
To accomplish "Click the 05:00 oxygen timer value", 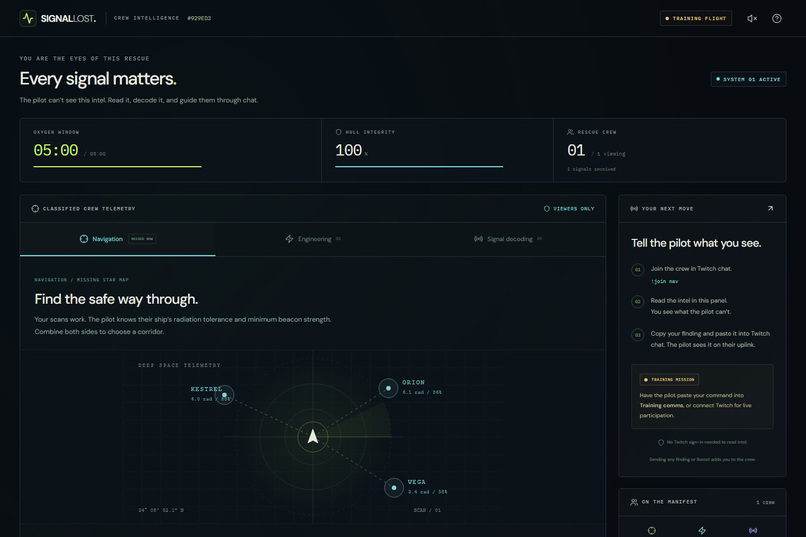I will click(56, 151).
